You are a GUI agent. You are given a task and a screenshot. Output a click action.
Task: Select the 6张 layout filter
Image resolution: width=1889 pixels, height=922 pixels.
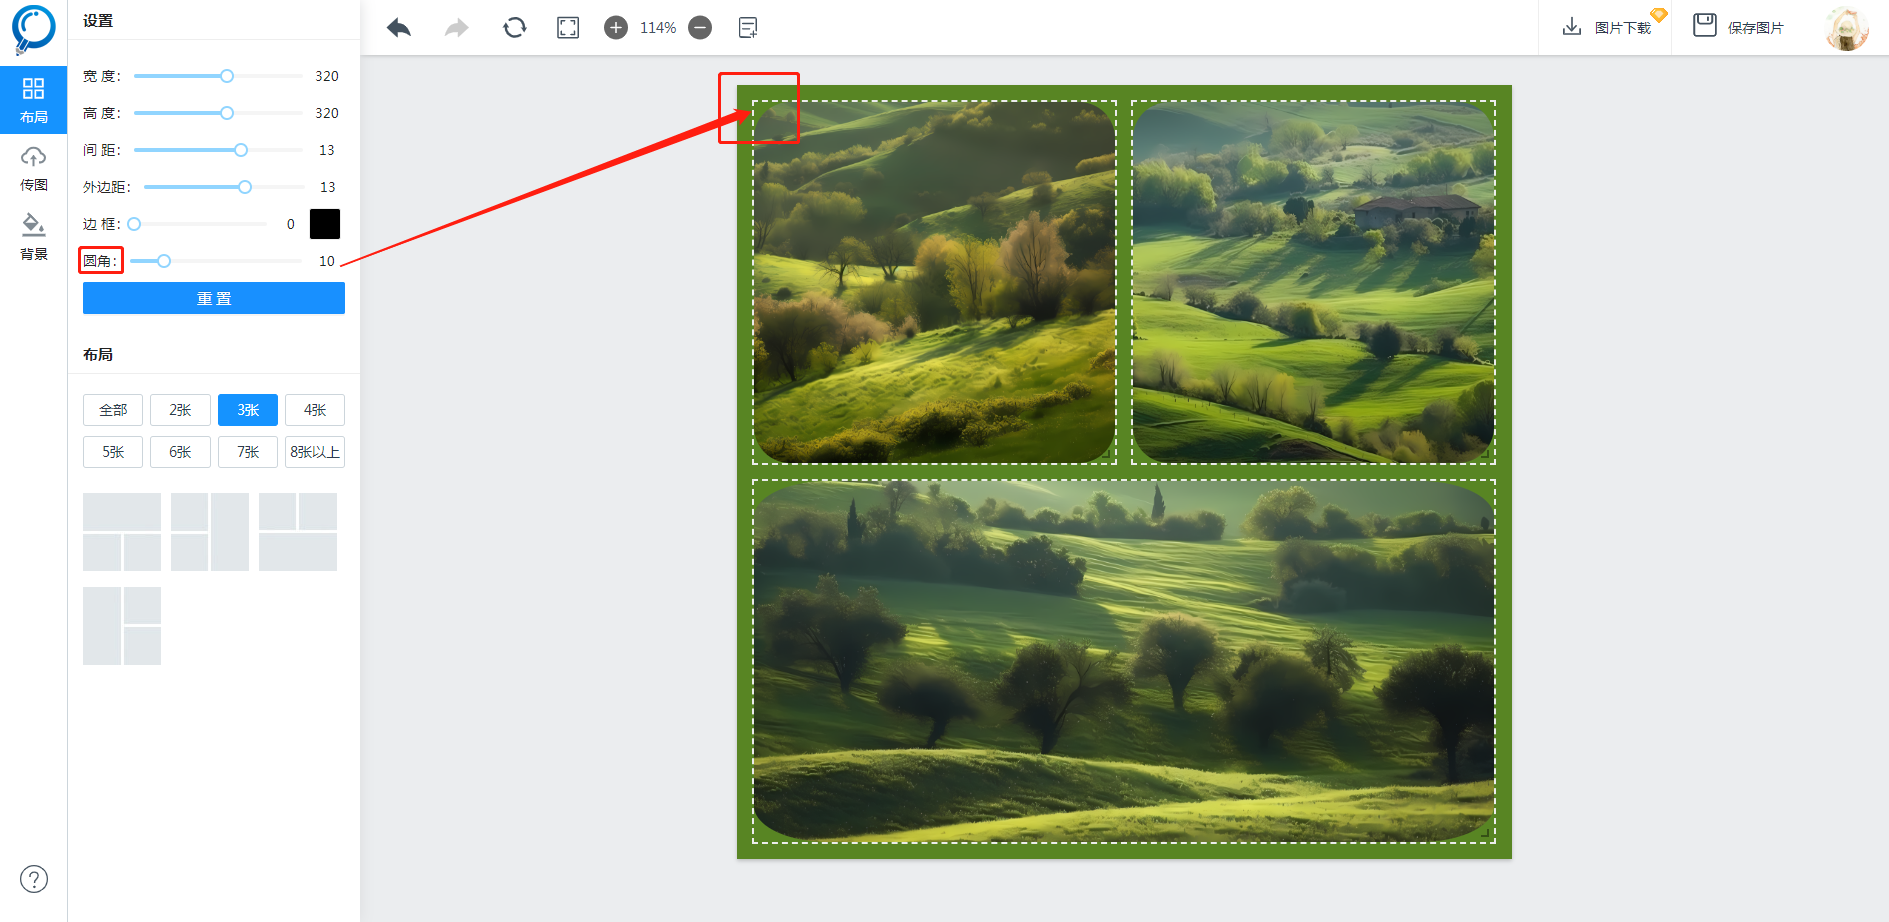coord(180,452)
